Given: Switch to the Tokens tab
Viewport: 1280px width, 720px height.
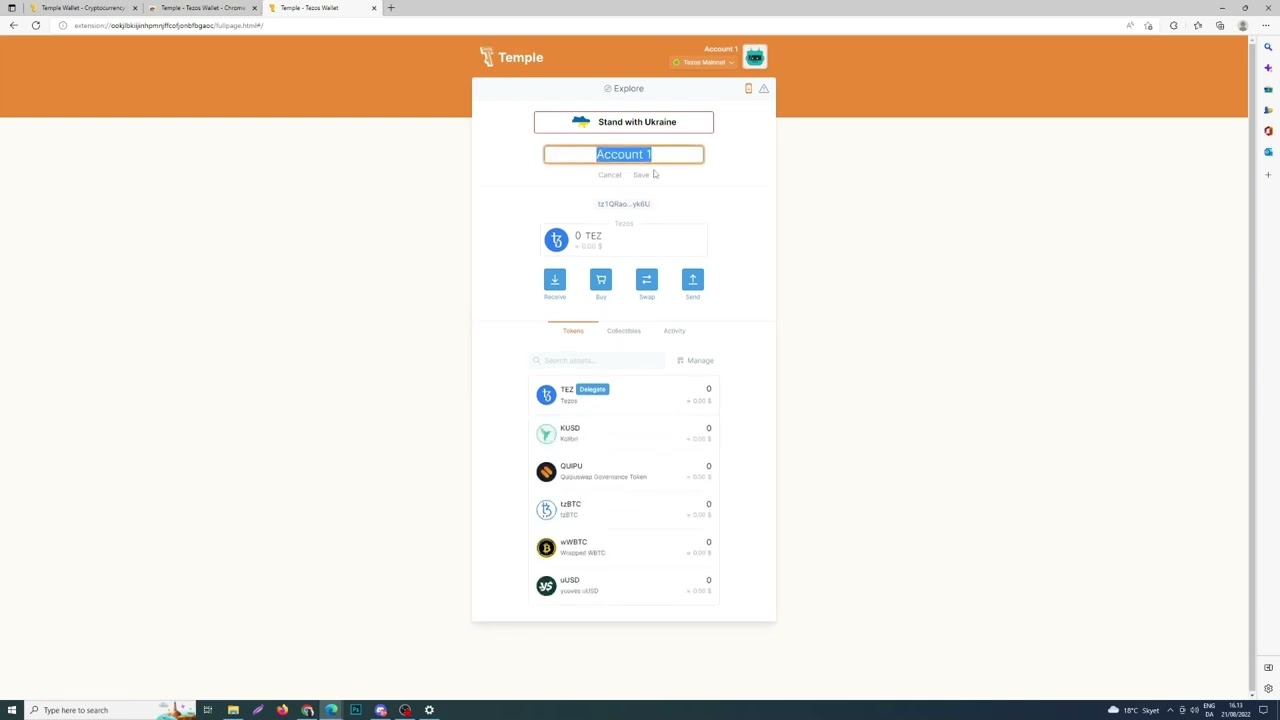Looking at the screenshot, I should pyautogui.click(x=573, y=331).
